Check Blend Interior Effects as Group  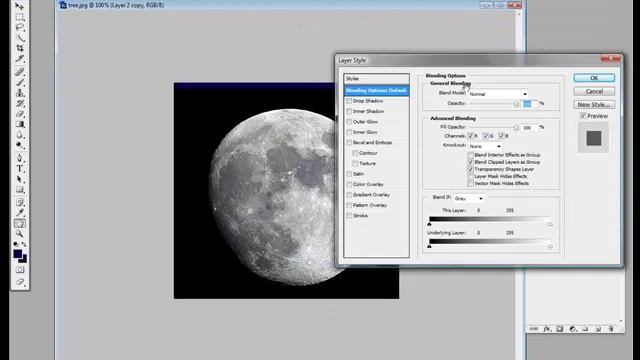(471, 155)
